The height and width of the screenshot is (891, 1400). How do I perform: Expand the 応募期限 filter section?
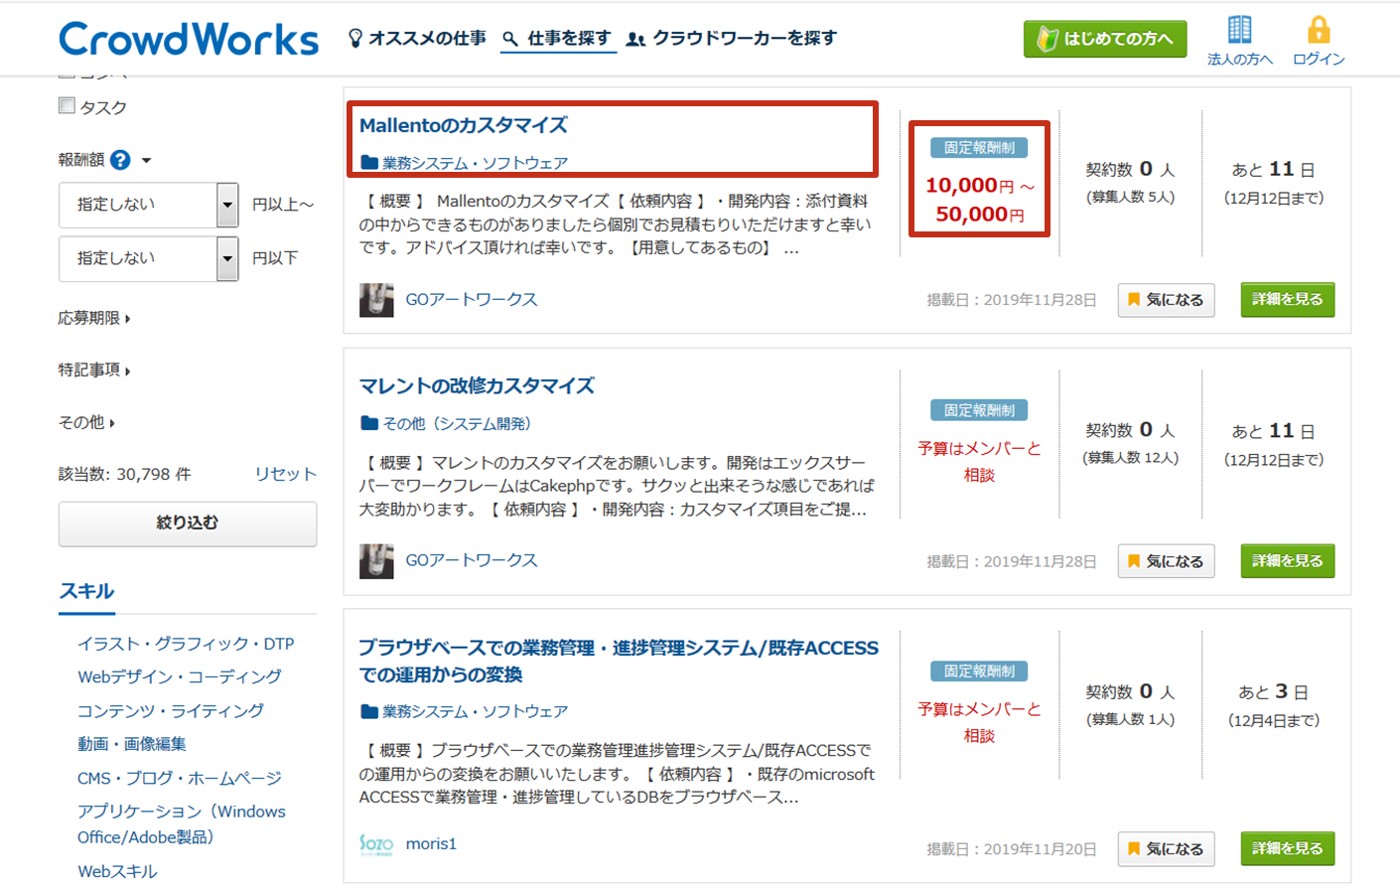tap(94, 318)
